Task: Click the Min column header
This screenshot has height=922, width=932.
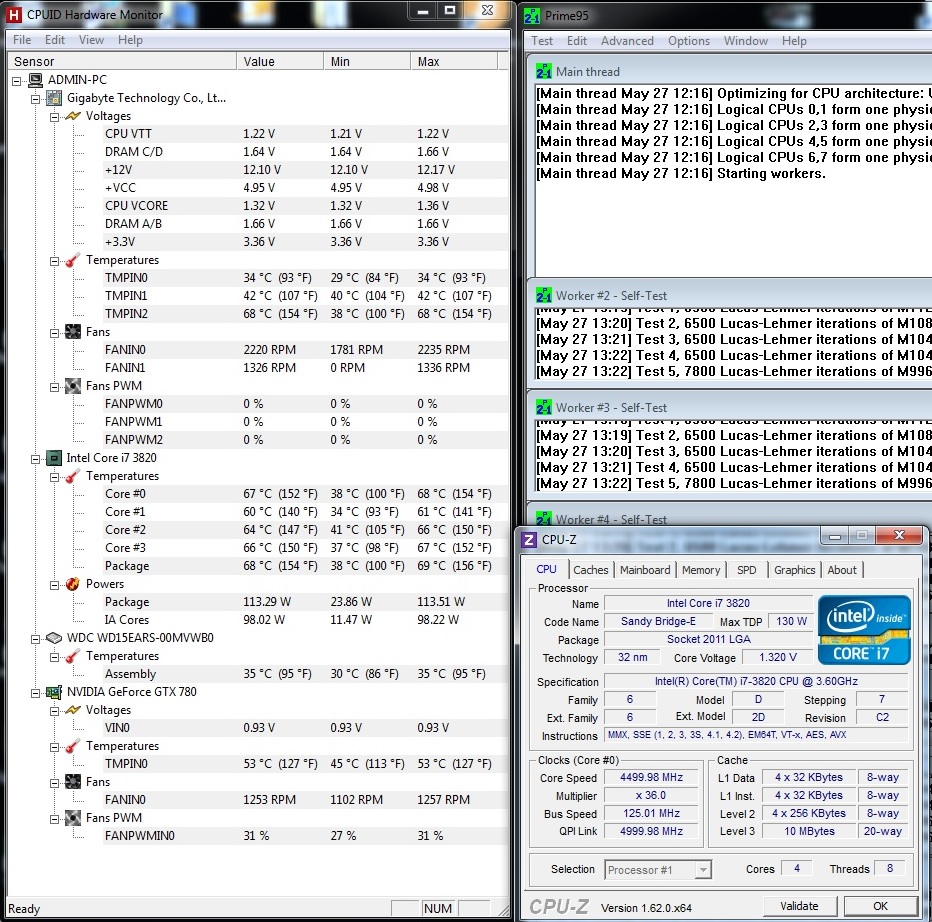Action: pyautogui.click(x=367, y=61)
